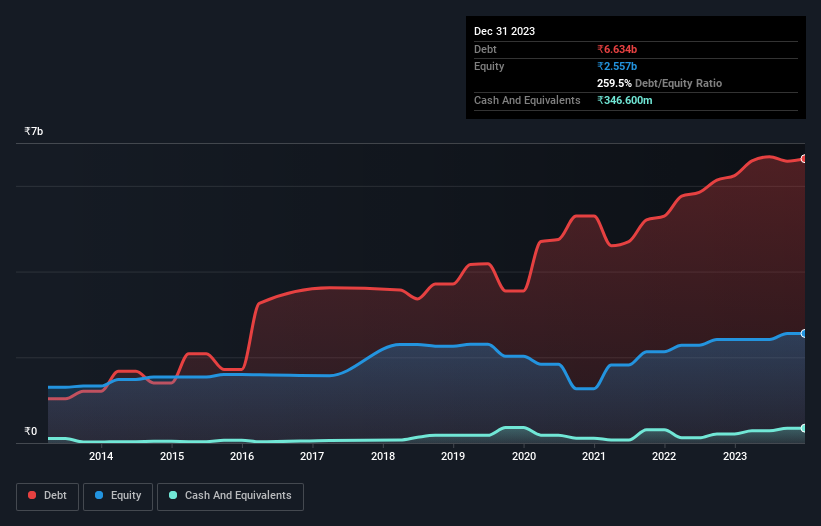Click the 2016 x-axis label
Screen dimensions: 821x526
coord(242,456)
